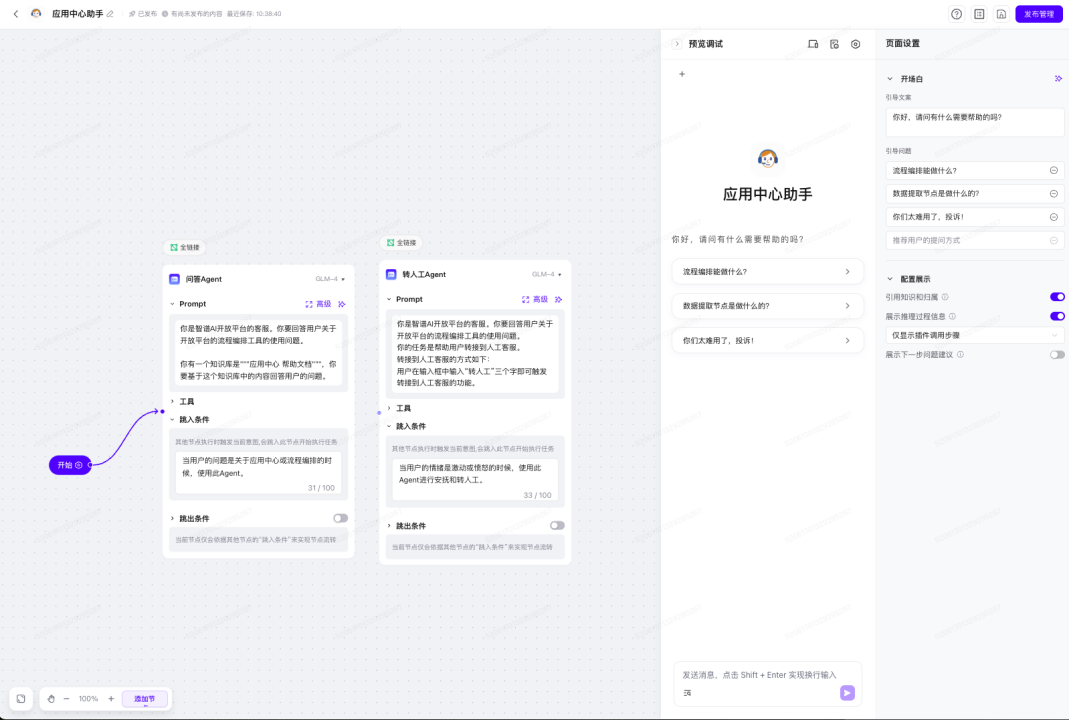Click the 已发布 status label

click(142, 14)
